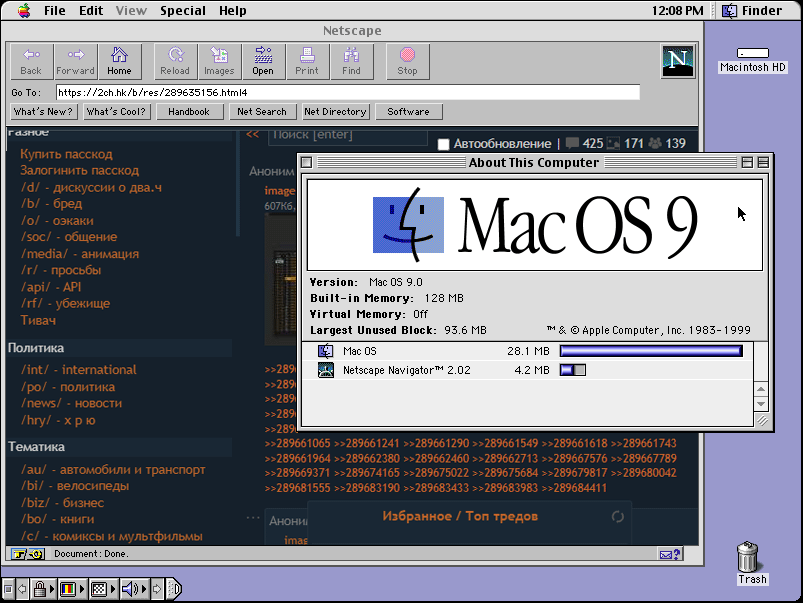Click the Net Search button

(x=262, y=112)
